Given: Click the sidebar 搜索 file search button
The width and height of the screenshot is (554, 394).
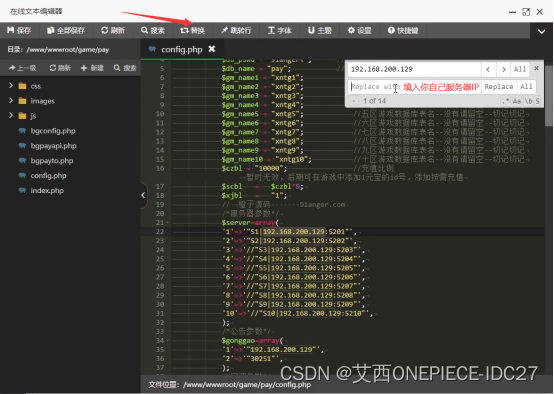Looking at the screenshot, I should [125, 68].
